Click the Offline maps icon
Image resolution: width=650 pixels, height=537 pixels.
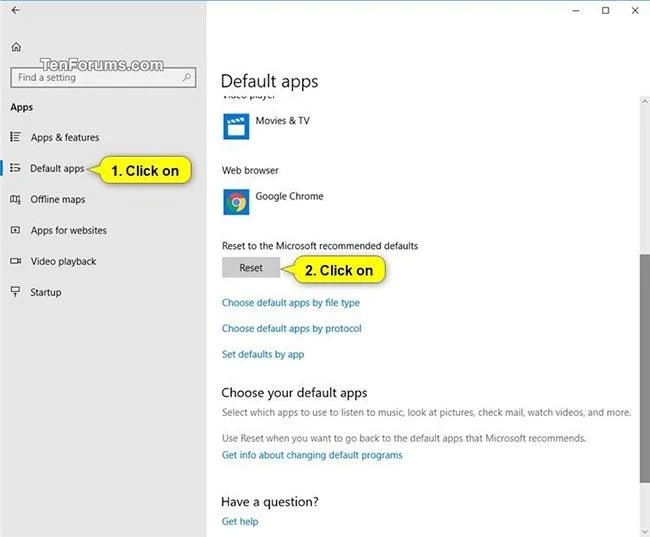[15, 199]
